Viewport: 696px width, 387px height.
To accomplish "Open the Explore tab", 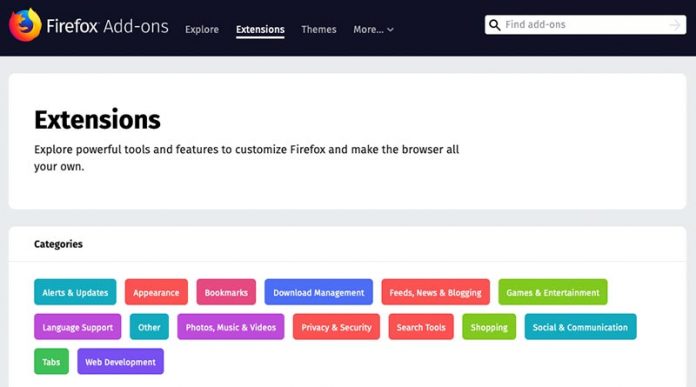I will 202,29.
